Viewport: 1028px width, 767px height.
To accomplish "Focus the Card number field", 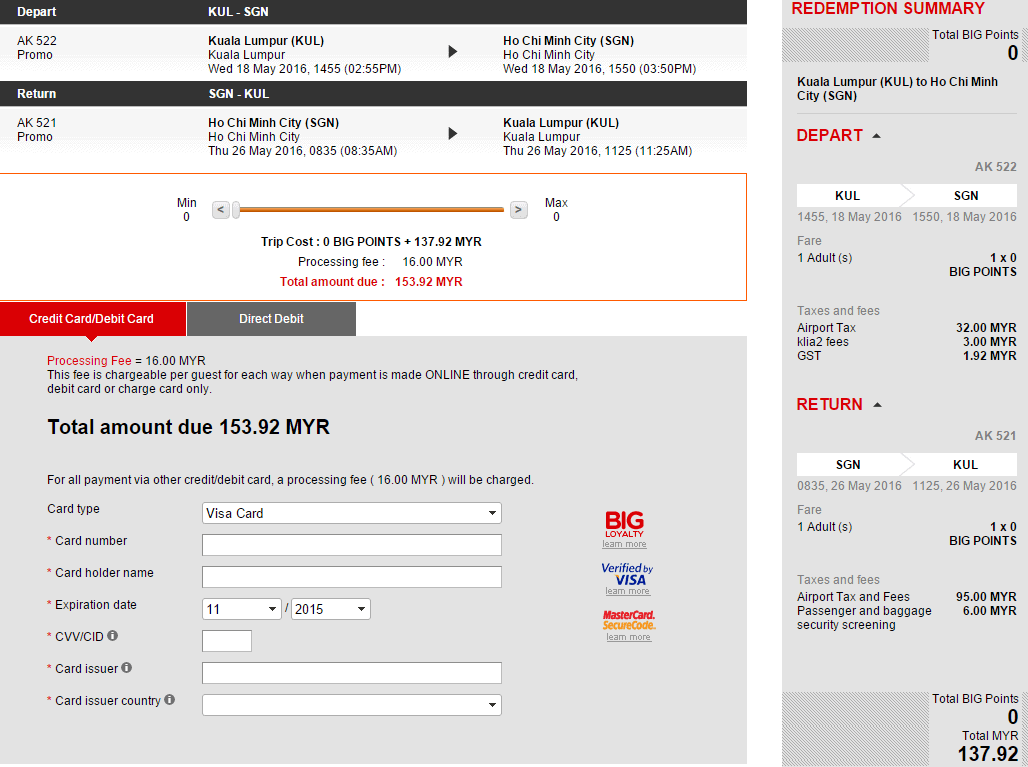I will [x=351, y=545].
